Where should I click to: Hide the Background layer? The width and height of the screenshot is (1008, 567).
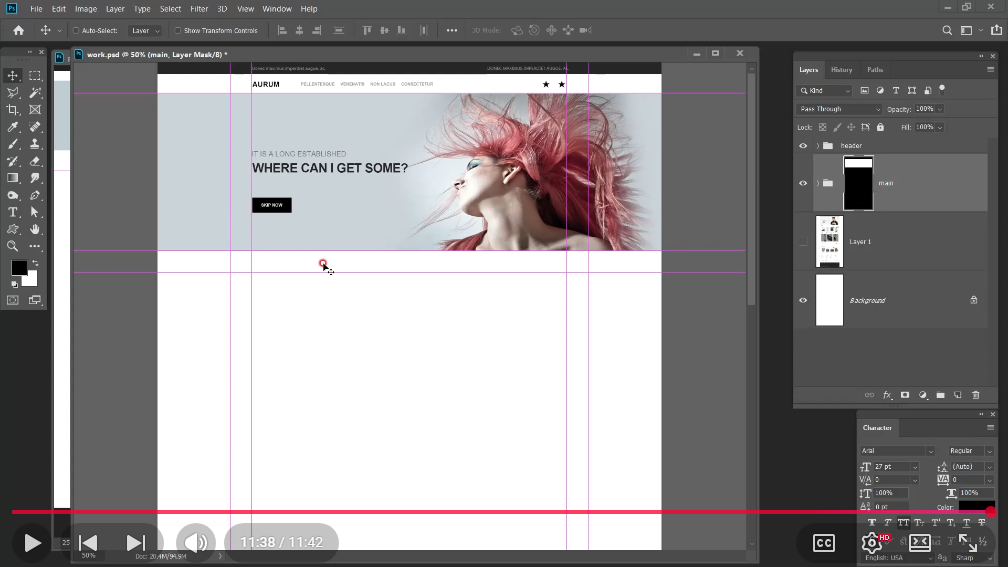point(803,300)
